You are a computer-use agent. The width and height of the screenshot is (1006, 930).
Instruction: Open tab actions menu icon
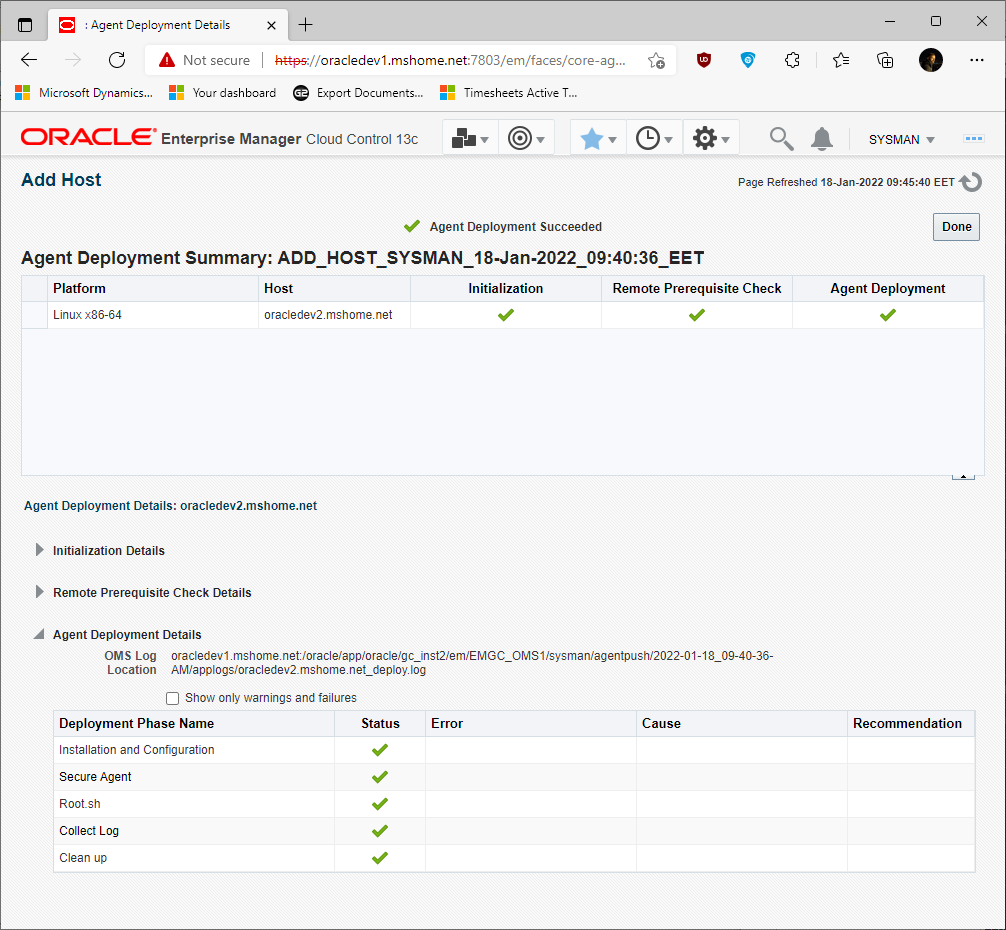tap(24, 25)
